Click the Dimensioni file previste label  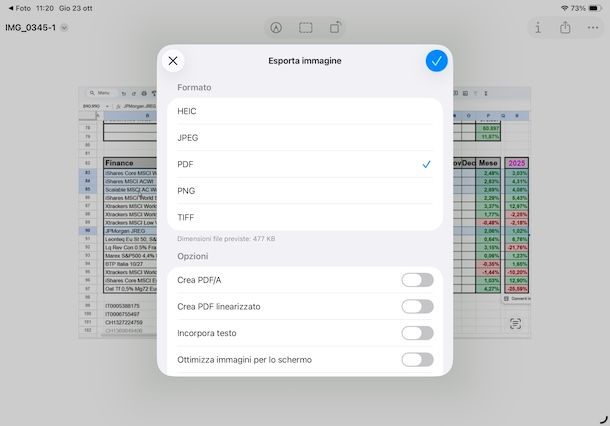[226, 239]
